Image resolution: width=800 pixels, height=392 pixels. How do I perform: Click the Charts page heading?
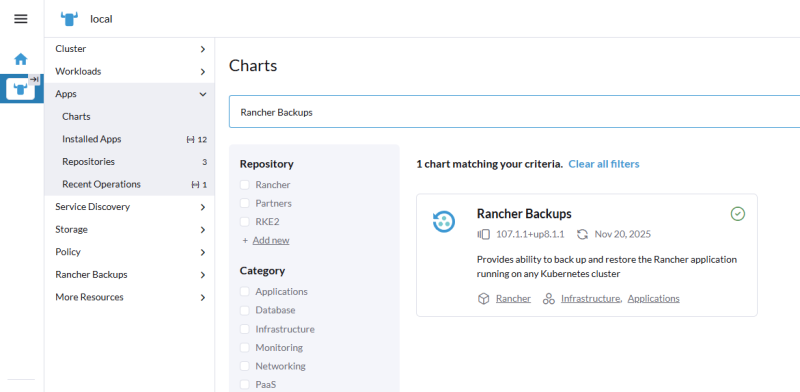pos(253,66)
